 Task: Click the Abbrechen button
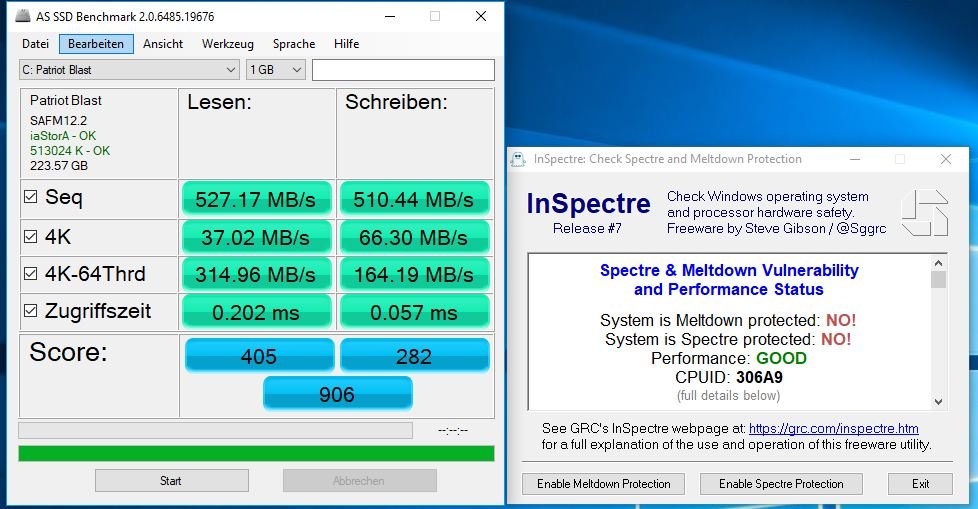(359, 481)
